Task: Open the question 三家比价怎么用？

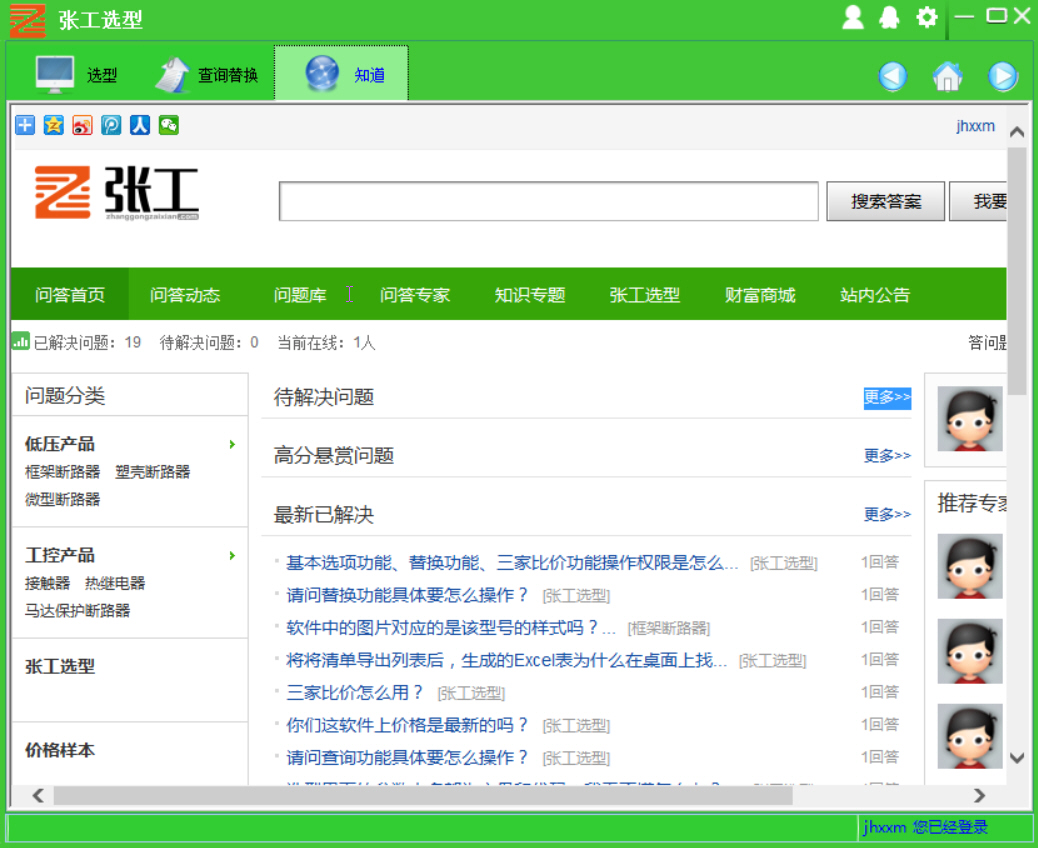Action: (355, 692)
